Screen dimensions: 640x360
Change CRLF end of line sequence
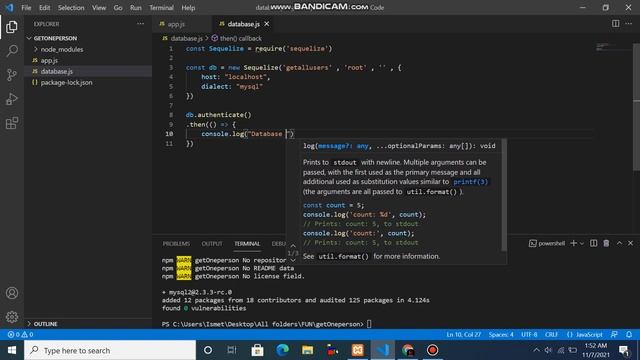551,334
